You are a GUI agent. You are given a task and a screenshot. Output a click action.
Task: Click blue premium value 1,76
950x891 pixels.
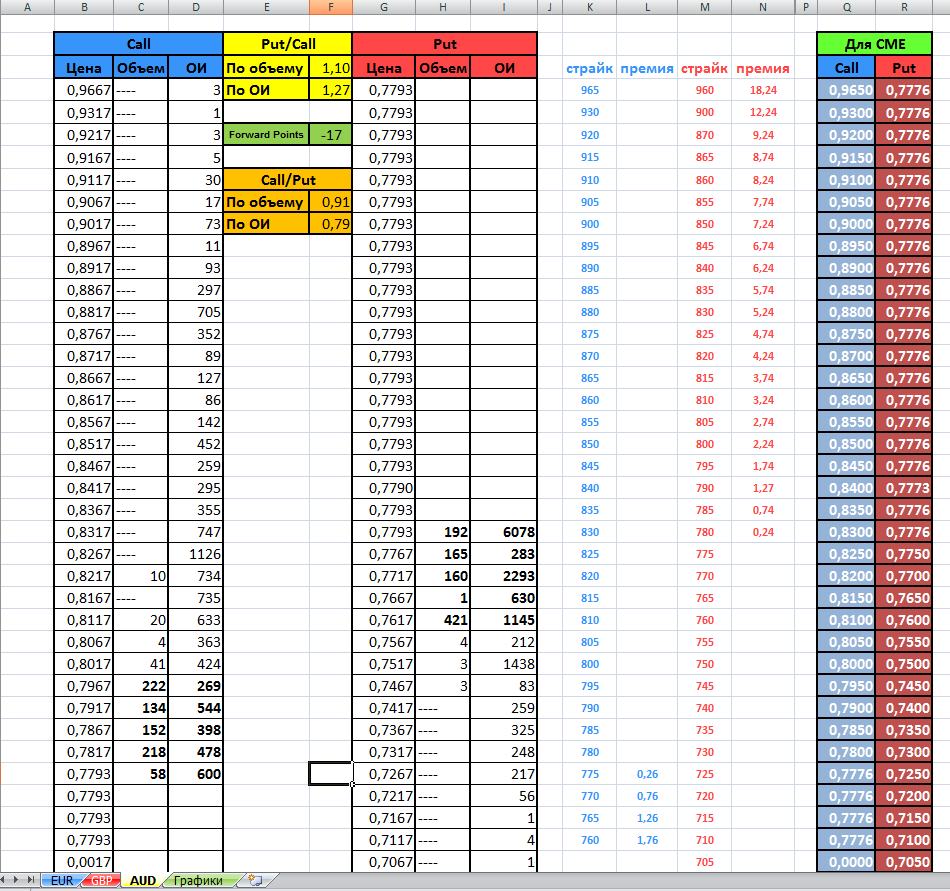click(647, 840)
